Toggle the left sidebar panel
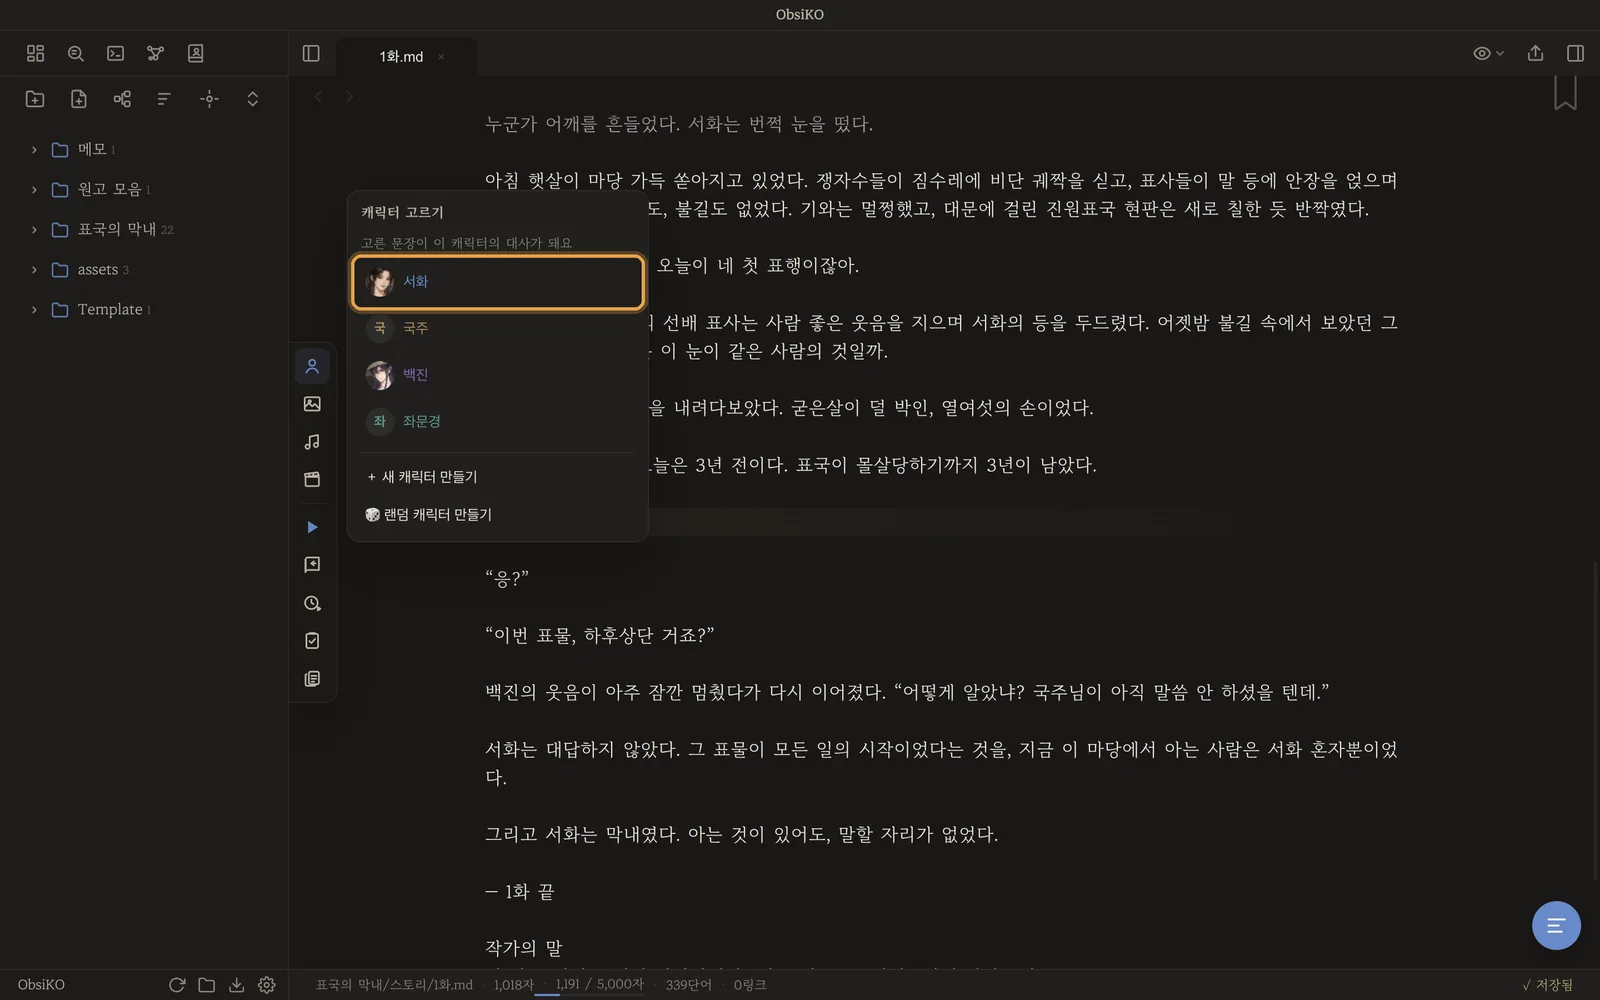The height and width of the screenshot is (1000, 1600). point(311,53)
